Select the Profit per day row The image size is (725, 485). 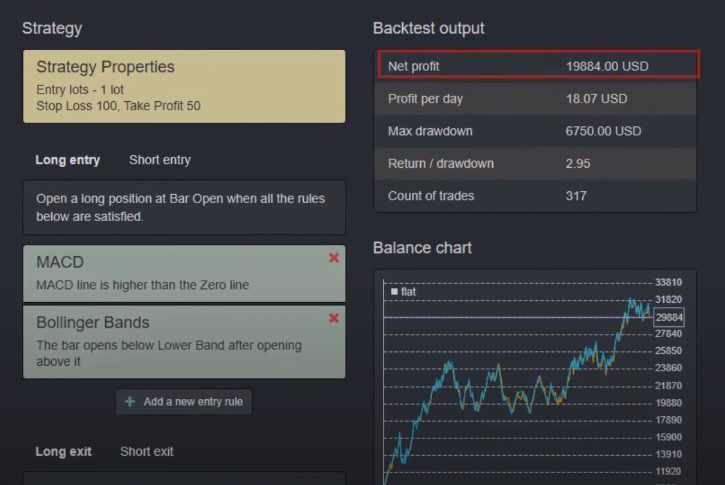click(538, 99)
